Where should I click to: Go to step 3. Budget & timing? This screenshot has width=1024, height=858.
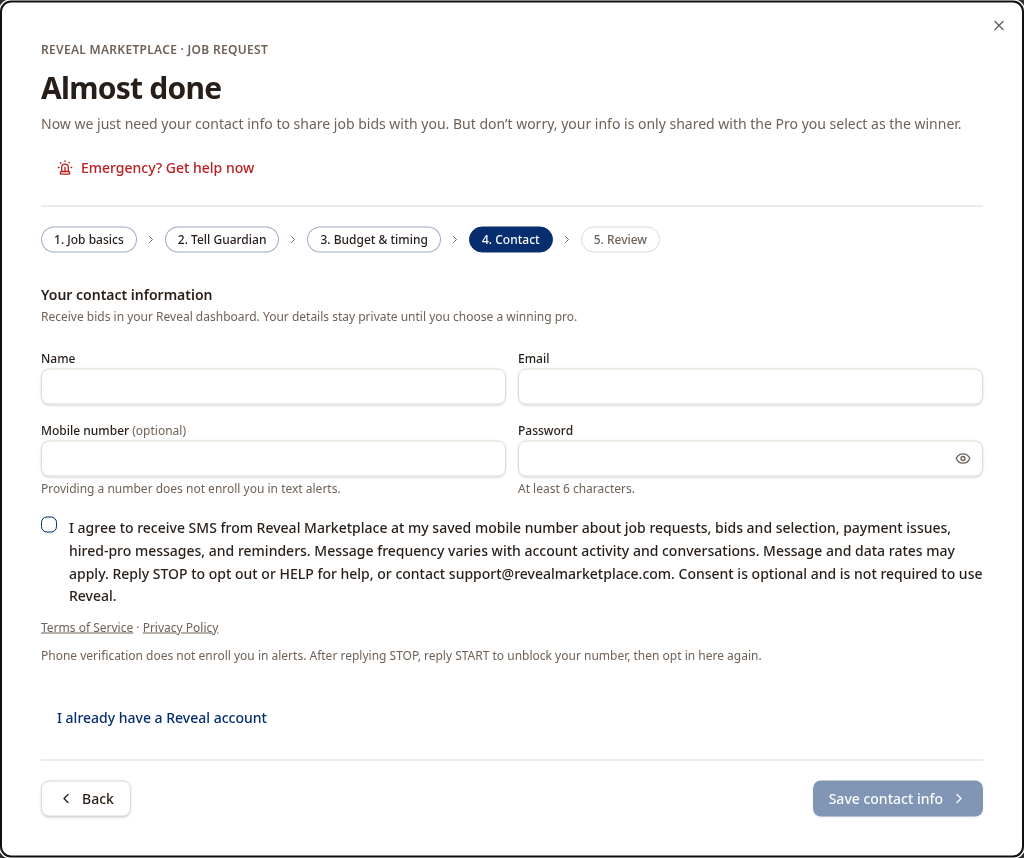click(374, 240)
